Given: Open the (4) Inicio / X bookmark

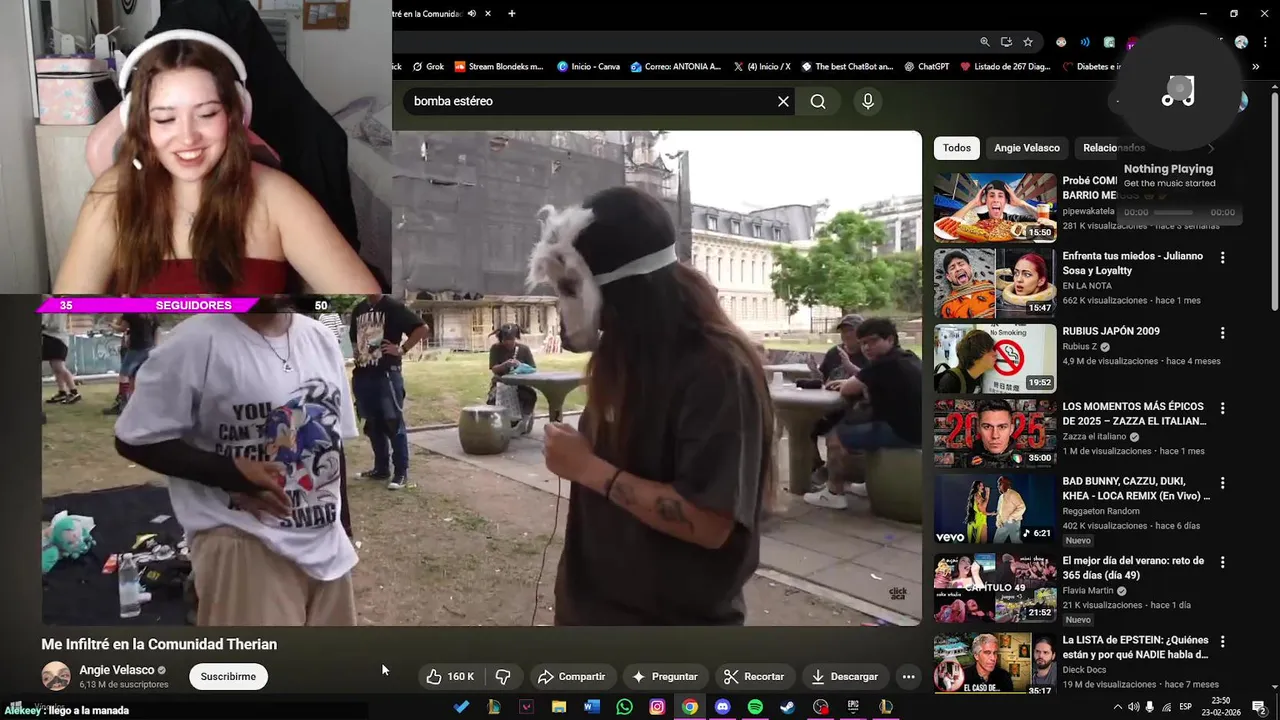Looking at the screenshot, I should pos(761,67).
